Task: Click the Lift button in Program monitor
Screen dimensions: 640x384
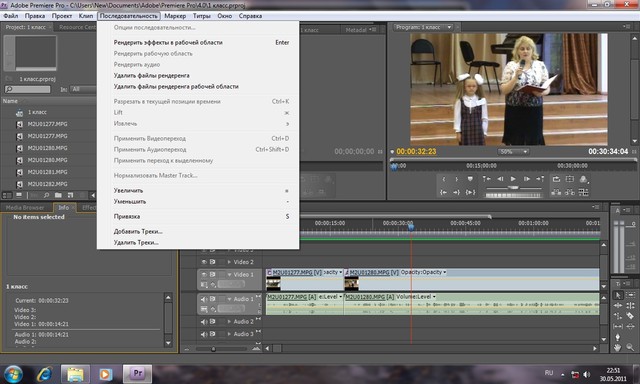Action: point(556,192)
